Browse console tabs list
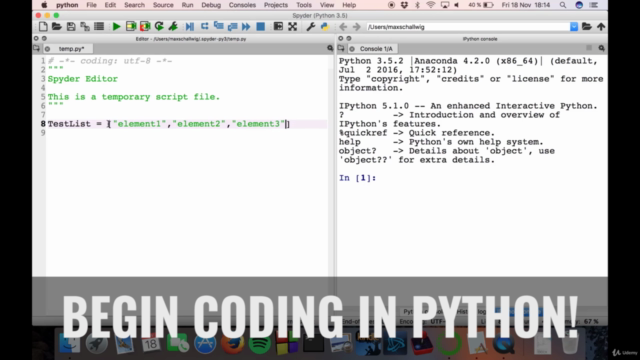Screen dimensions: 640x360 (341, 49)
